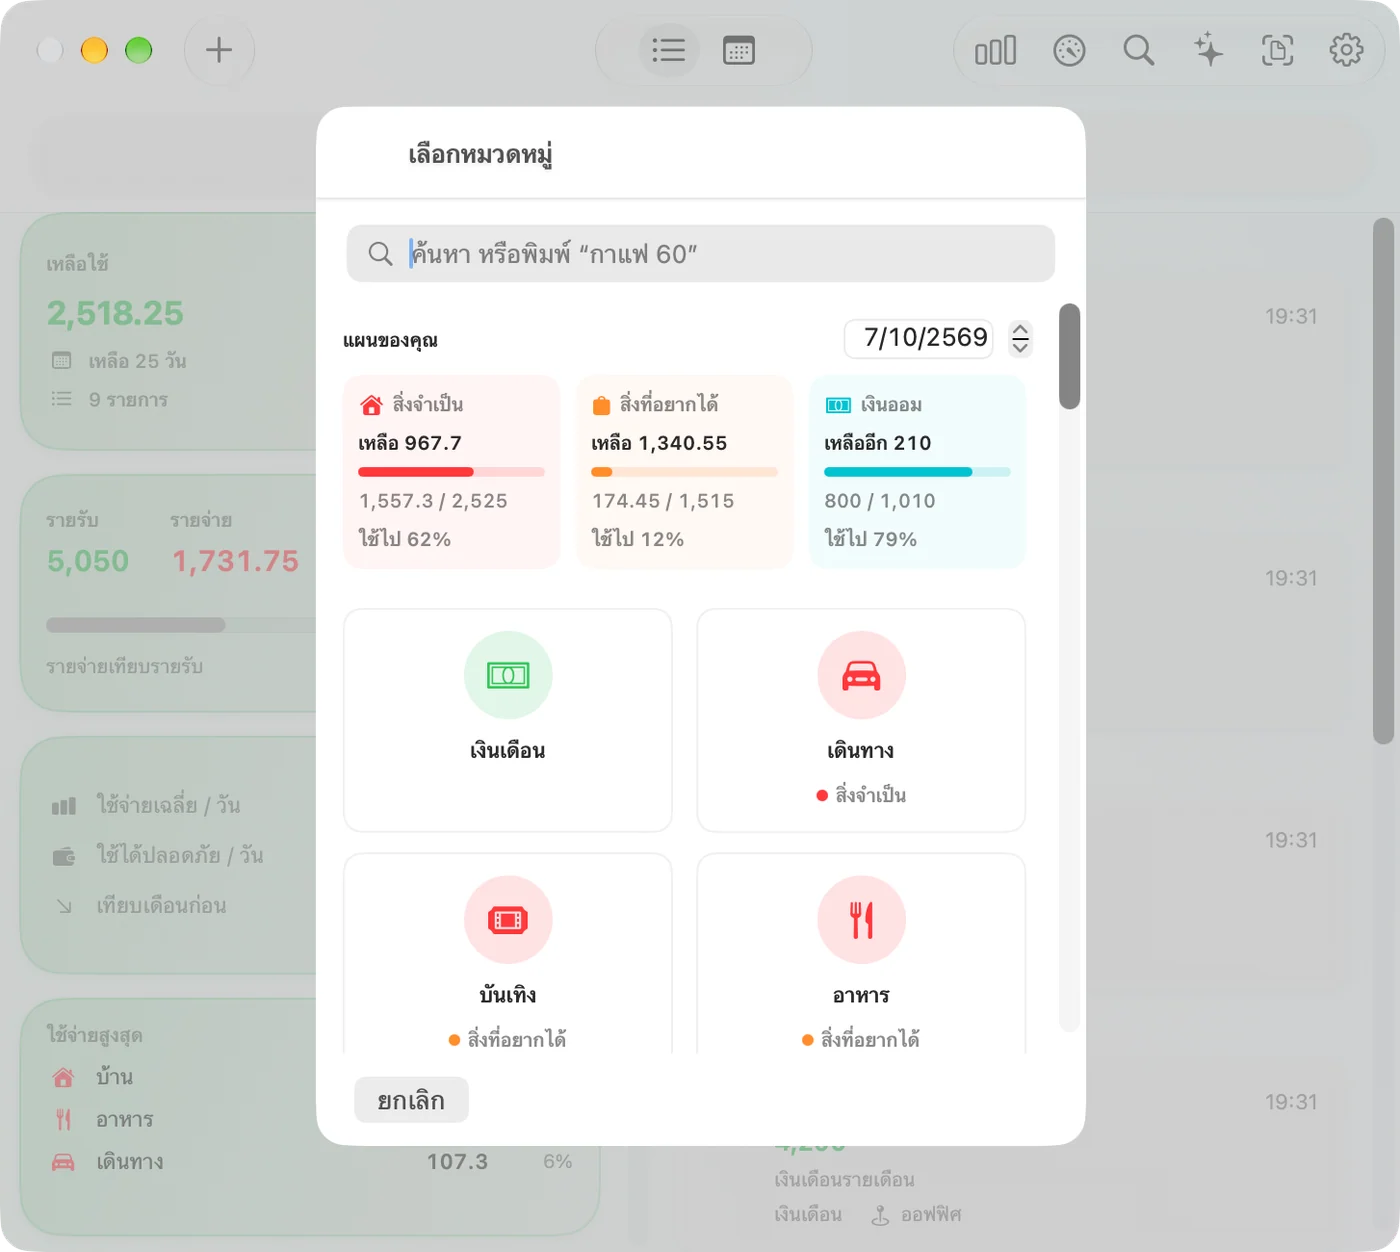Image resolution: width=1400 pixels, height=1252 pixels.
Task: Open the sparkle AI assistant icon
Action: (x=1208, y=50)
